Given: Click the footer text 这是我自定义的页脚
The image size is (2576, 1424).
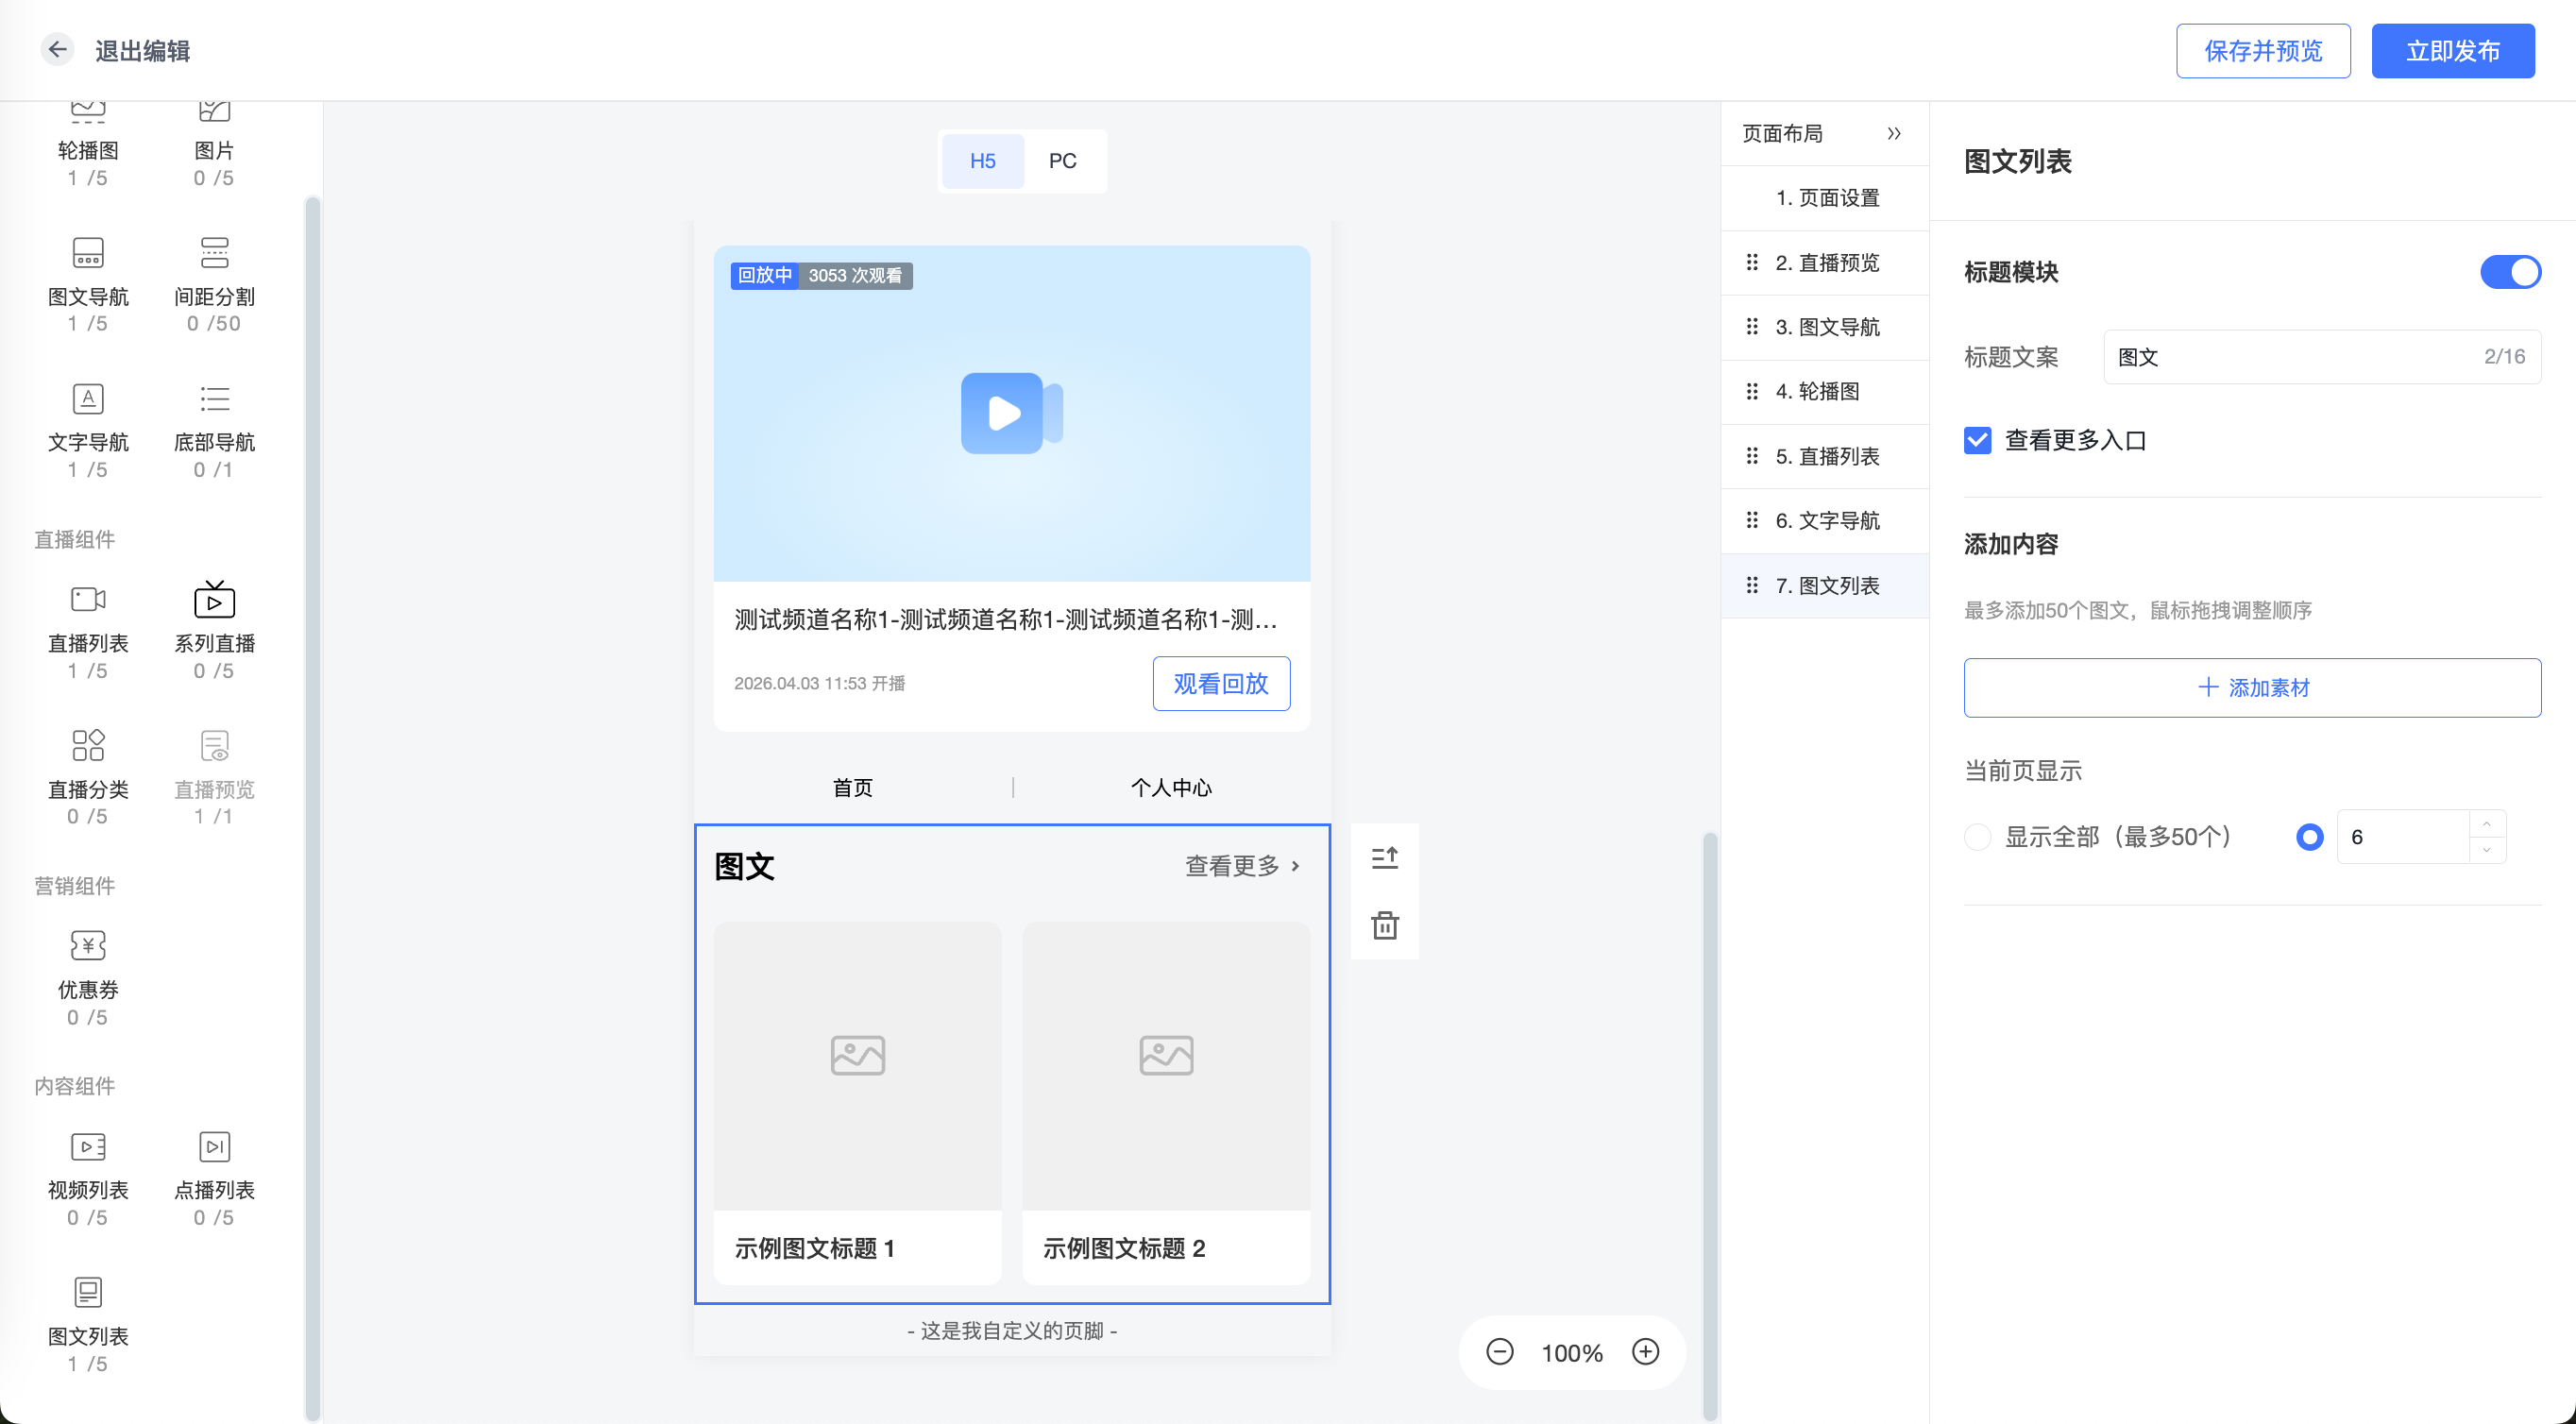Looking at the screenshot, I should tap(1011, 1331).
